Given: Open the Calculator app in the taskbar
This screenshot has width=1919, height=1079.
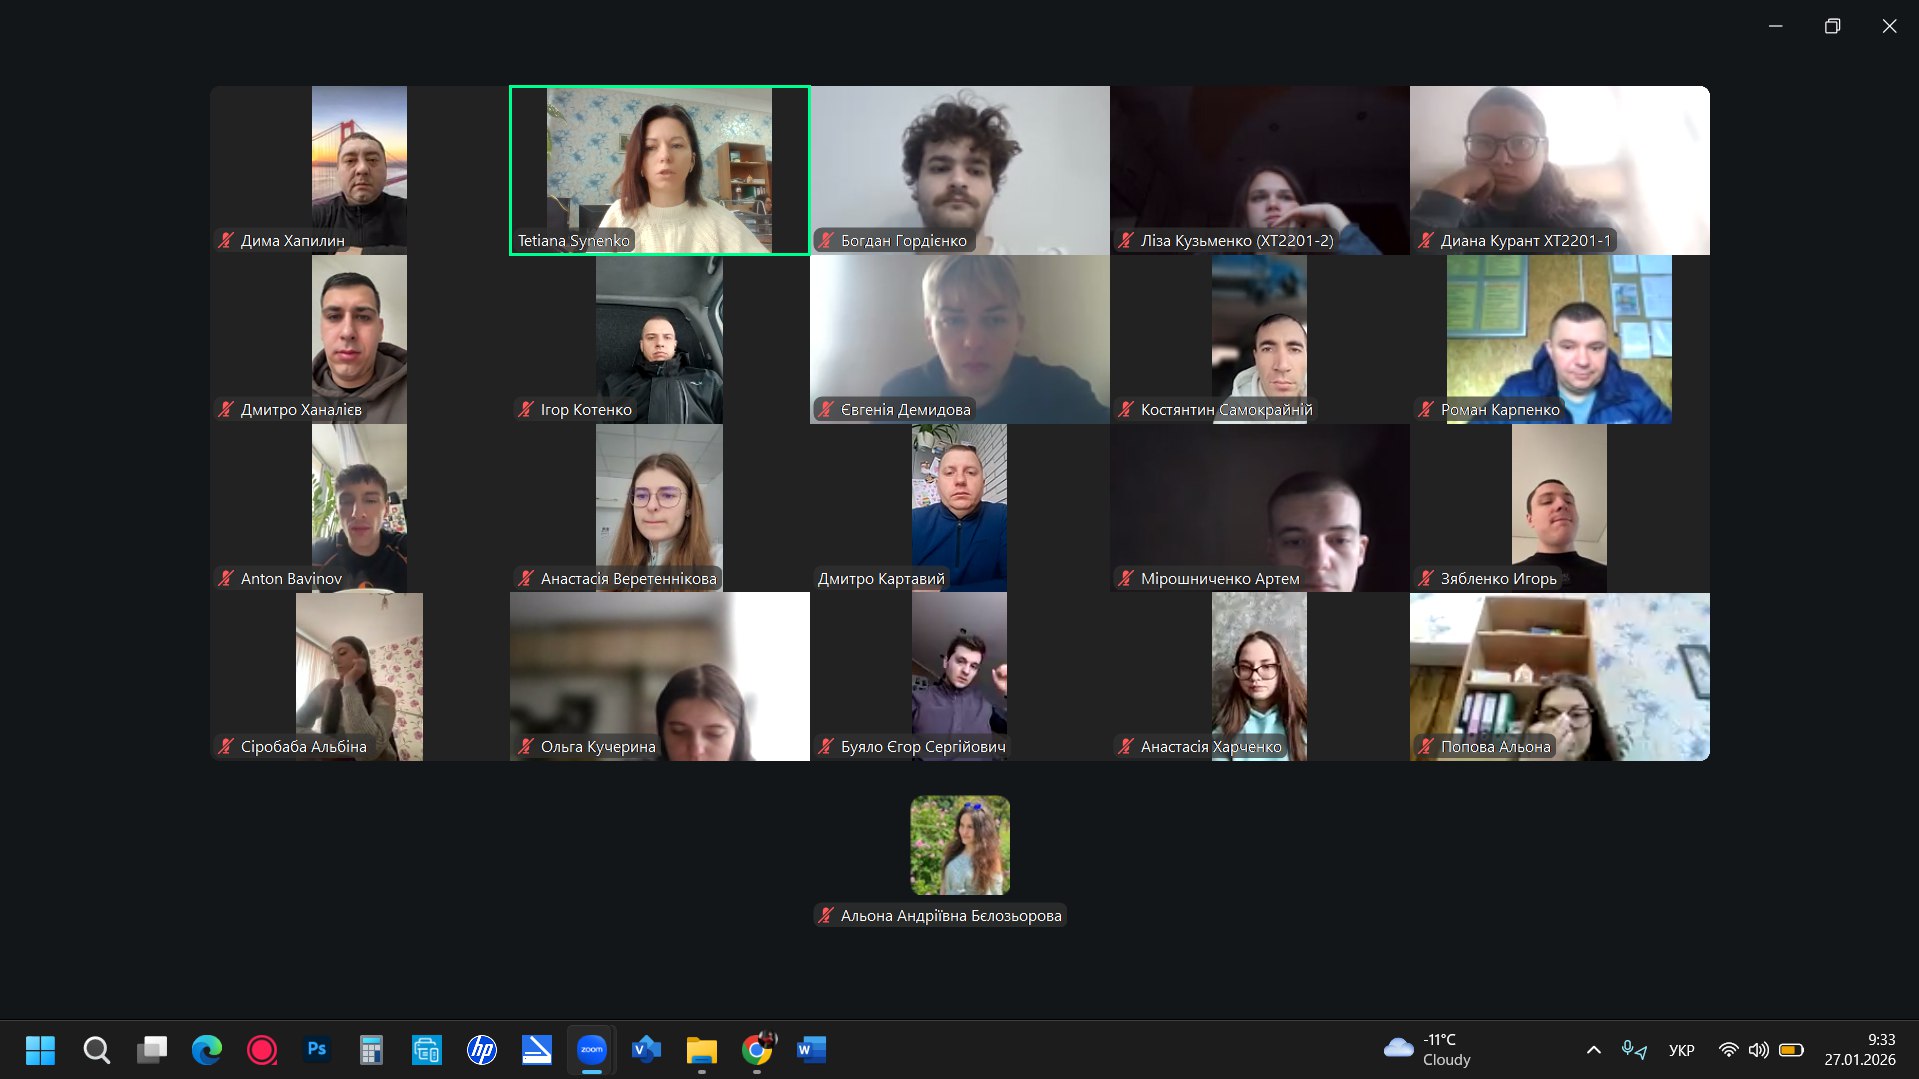Looking at the screenshot, I should tap(371, 1049).
